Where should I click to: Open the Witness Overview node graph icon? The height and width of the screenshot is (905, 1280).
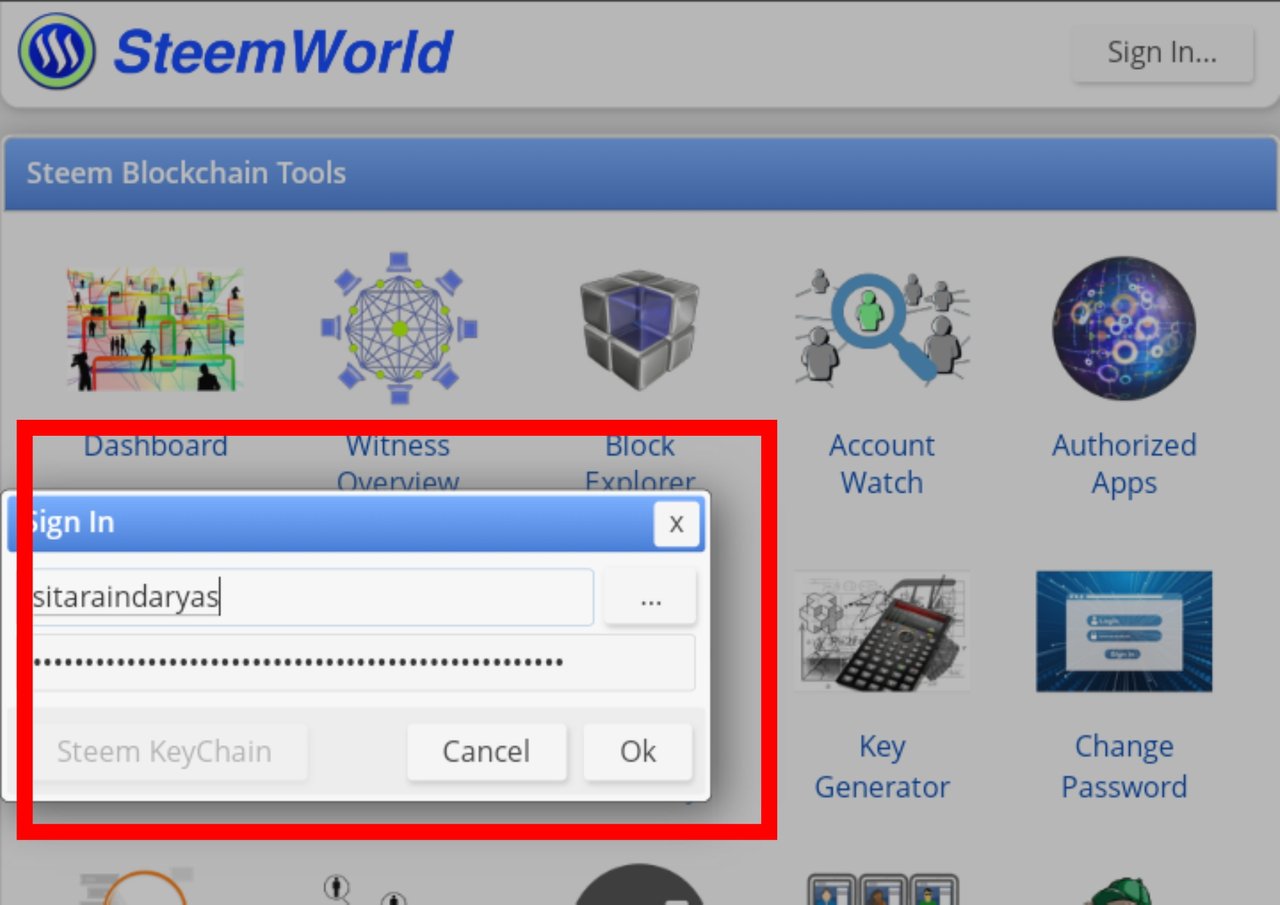(x=399, y=328)
